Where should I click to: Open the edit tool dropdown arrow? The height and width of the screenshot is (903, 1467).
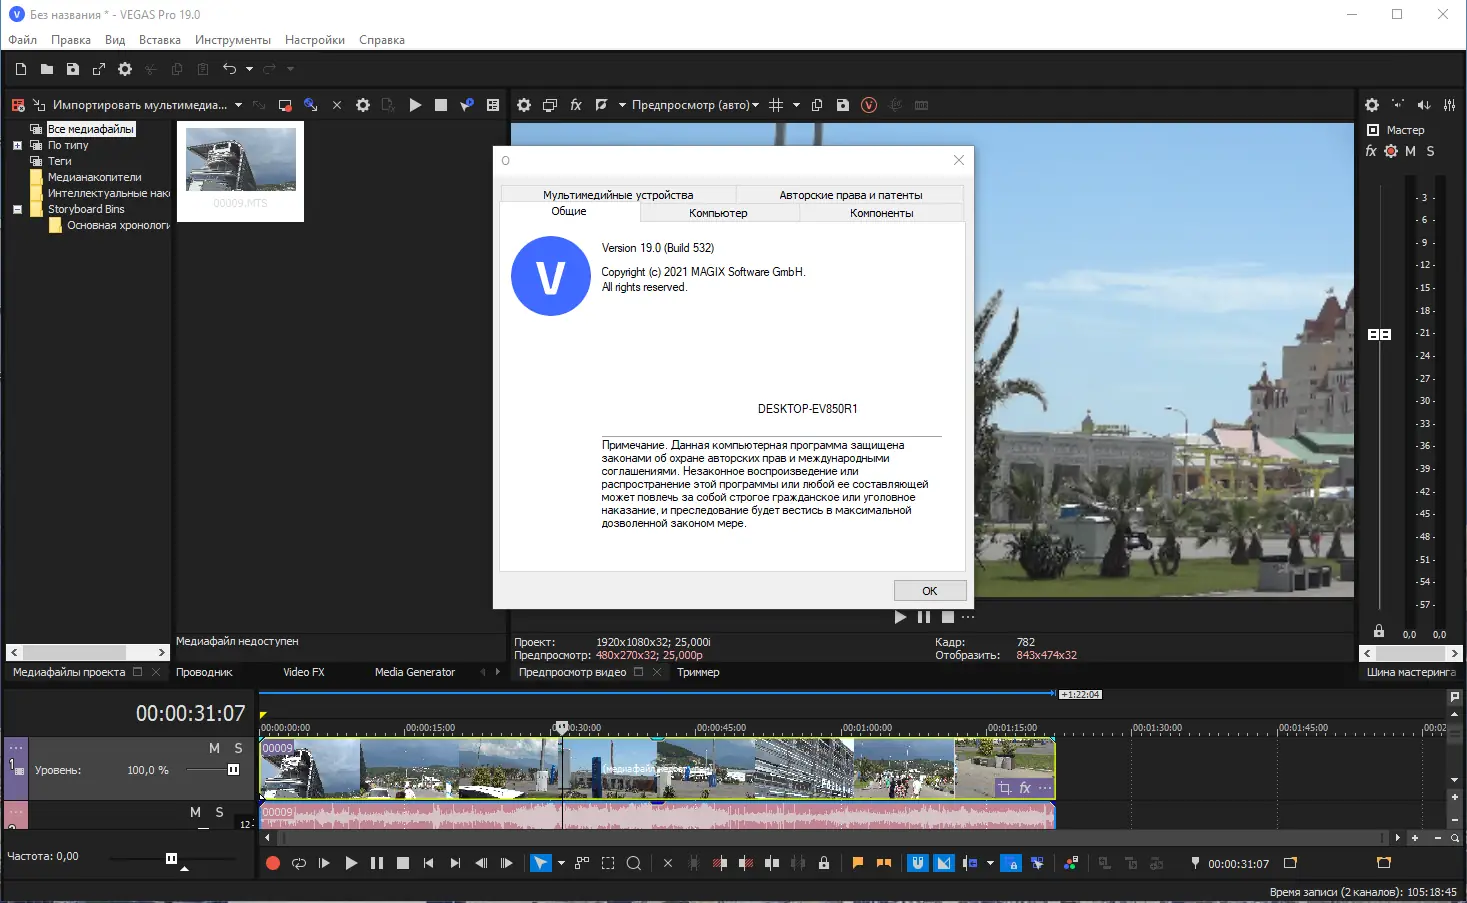[561, 863]
